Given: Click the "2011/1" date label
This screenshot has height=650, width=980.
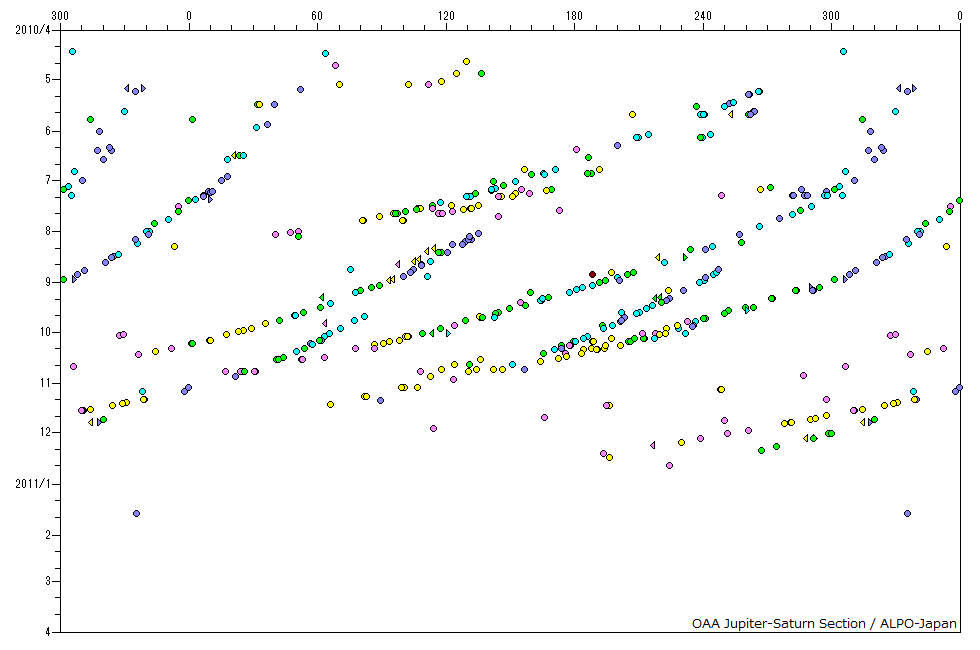Looking at the screenshot, I should tap(33, 484).
